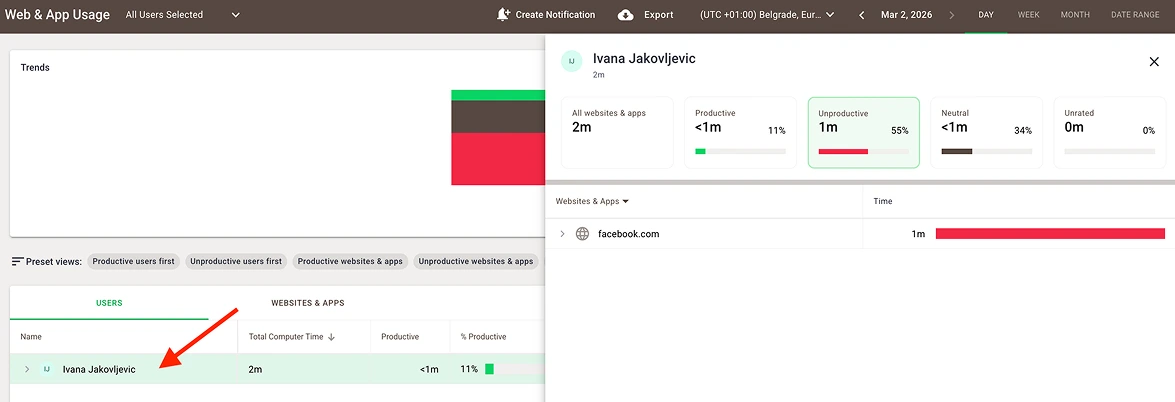The height and width of the screenshot is (402, 1175).
Task: Select the Productive users first preset
Action: point(134,261)
